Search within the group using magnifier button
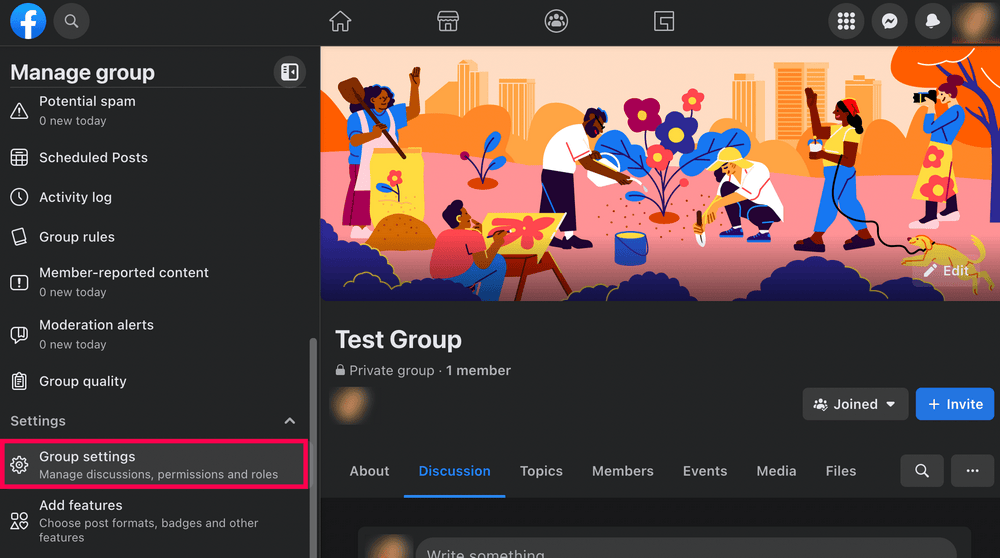The width and height of the screenshot is (1000, 558). (x=922, y=471)
